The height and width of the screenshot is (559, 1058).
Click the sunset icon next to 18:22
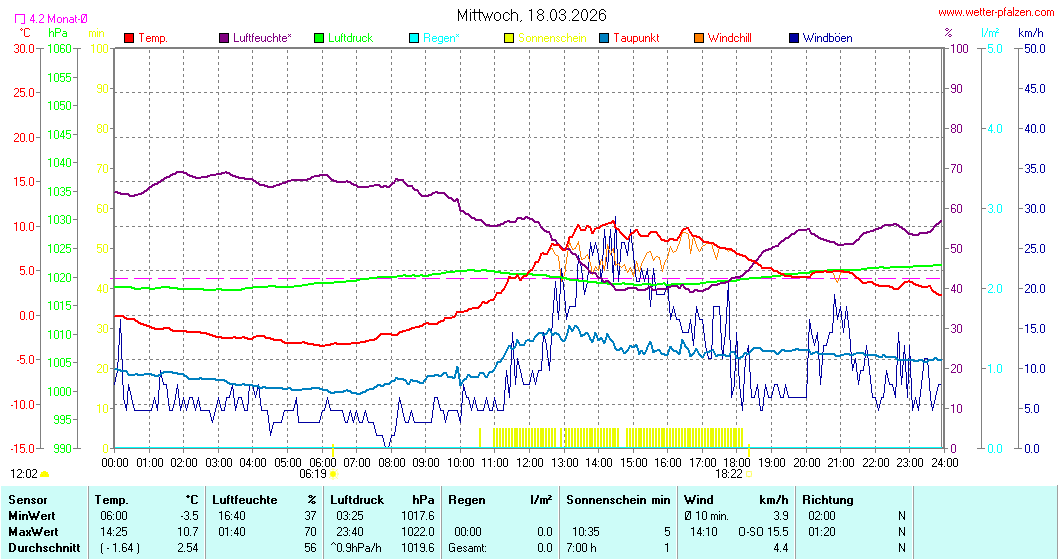coord(747,474)
